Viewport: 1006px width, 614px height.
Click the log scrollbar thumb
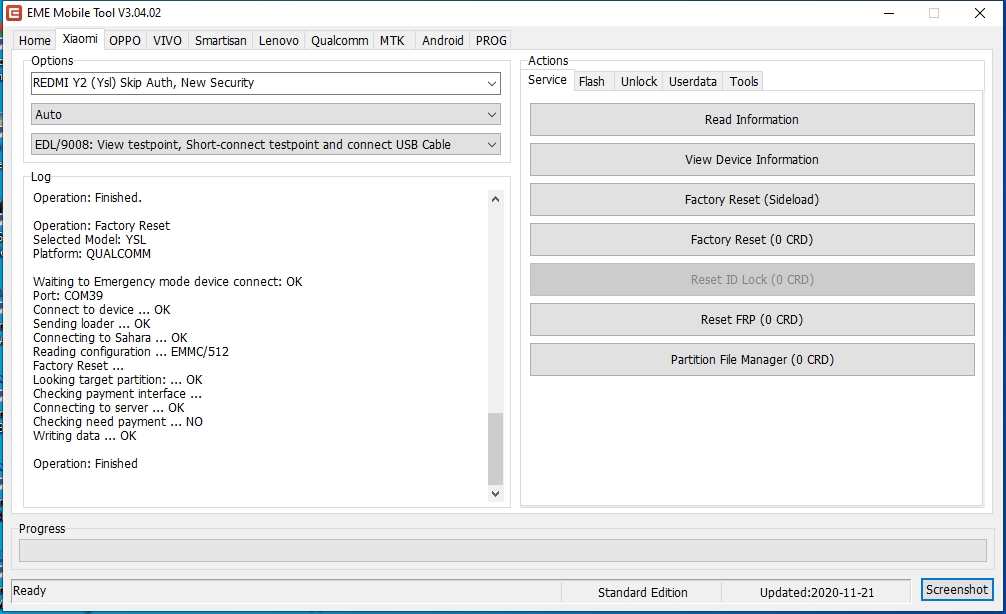point(495,448)
